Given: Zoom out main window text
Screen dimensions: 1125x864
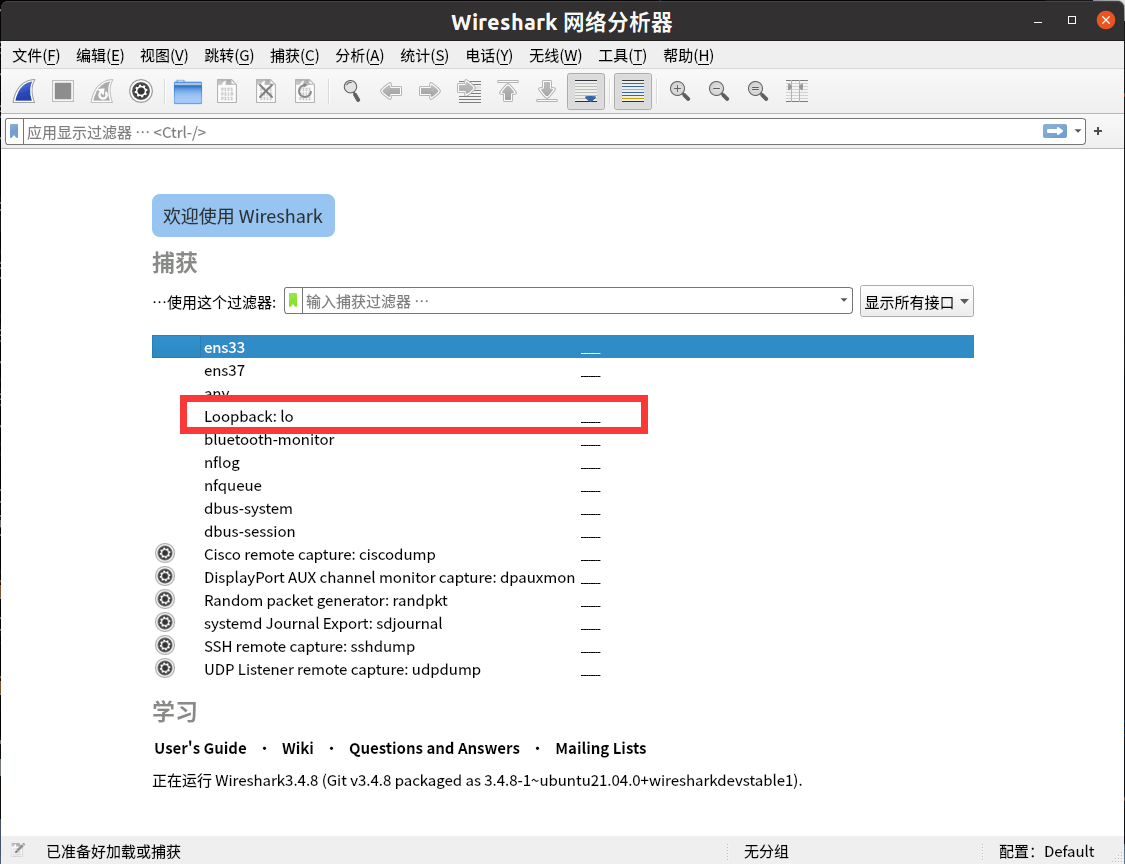Looking at the screenshot, I should click(719, 91).
